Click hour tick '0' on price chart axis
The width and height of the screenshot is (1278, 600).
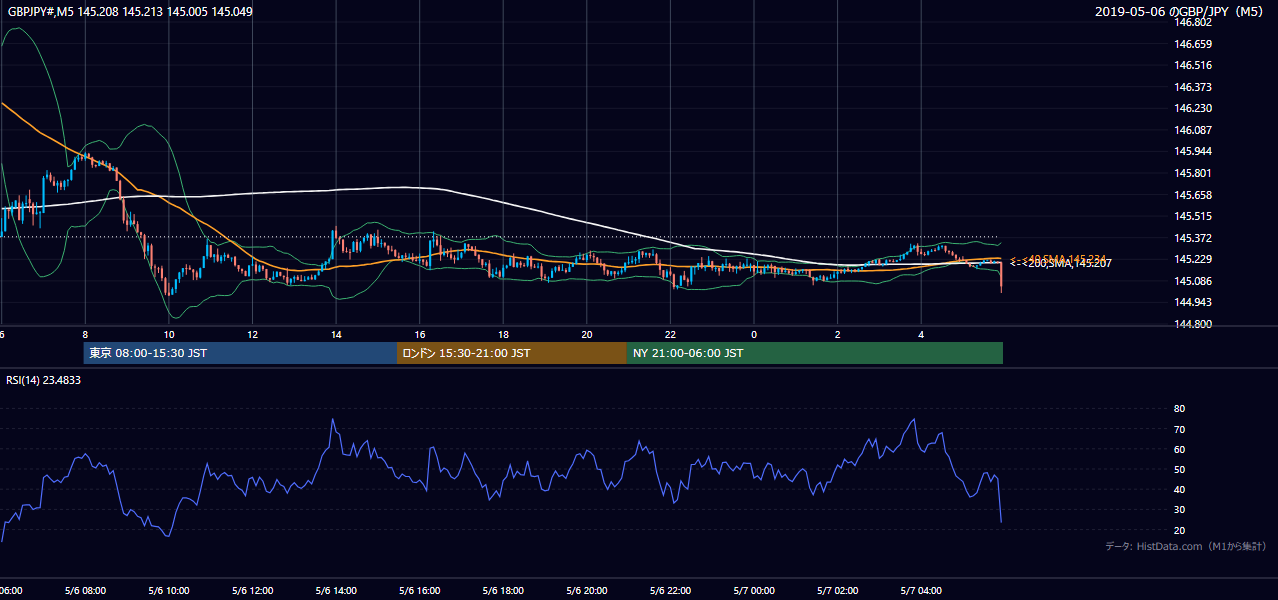[x=754, y=334]
